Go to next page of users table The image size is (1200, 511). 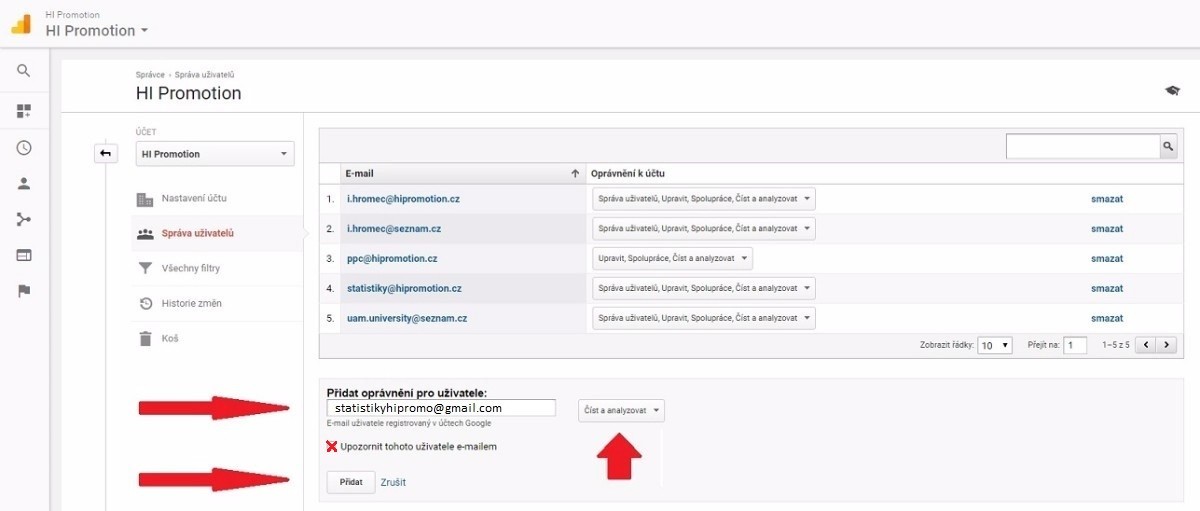point(1166,345)
